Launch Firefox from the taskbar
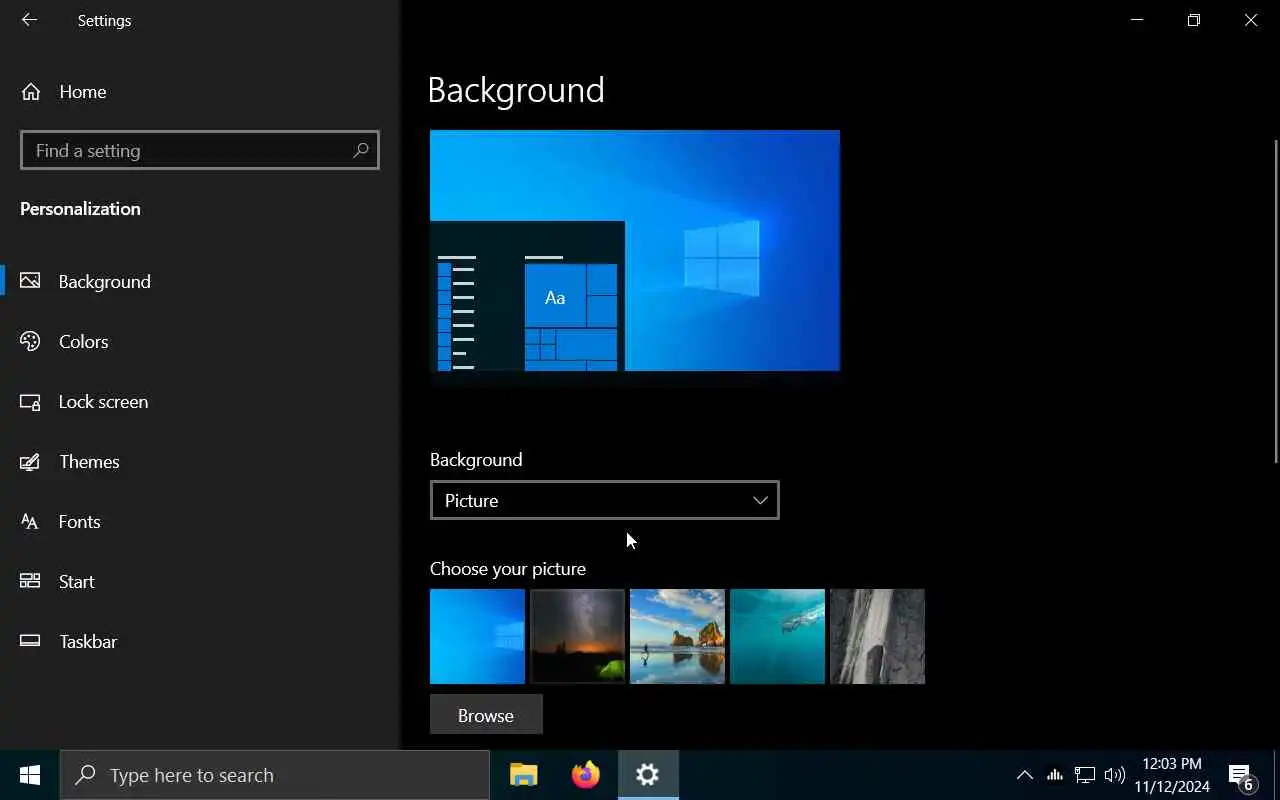The height and width of the screenshot is (800, 1280). [586, 775]
